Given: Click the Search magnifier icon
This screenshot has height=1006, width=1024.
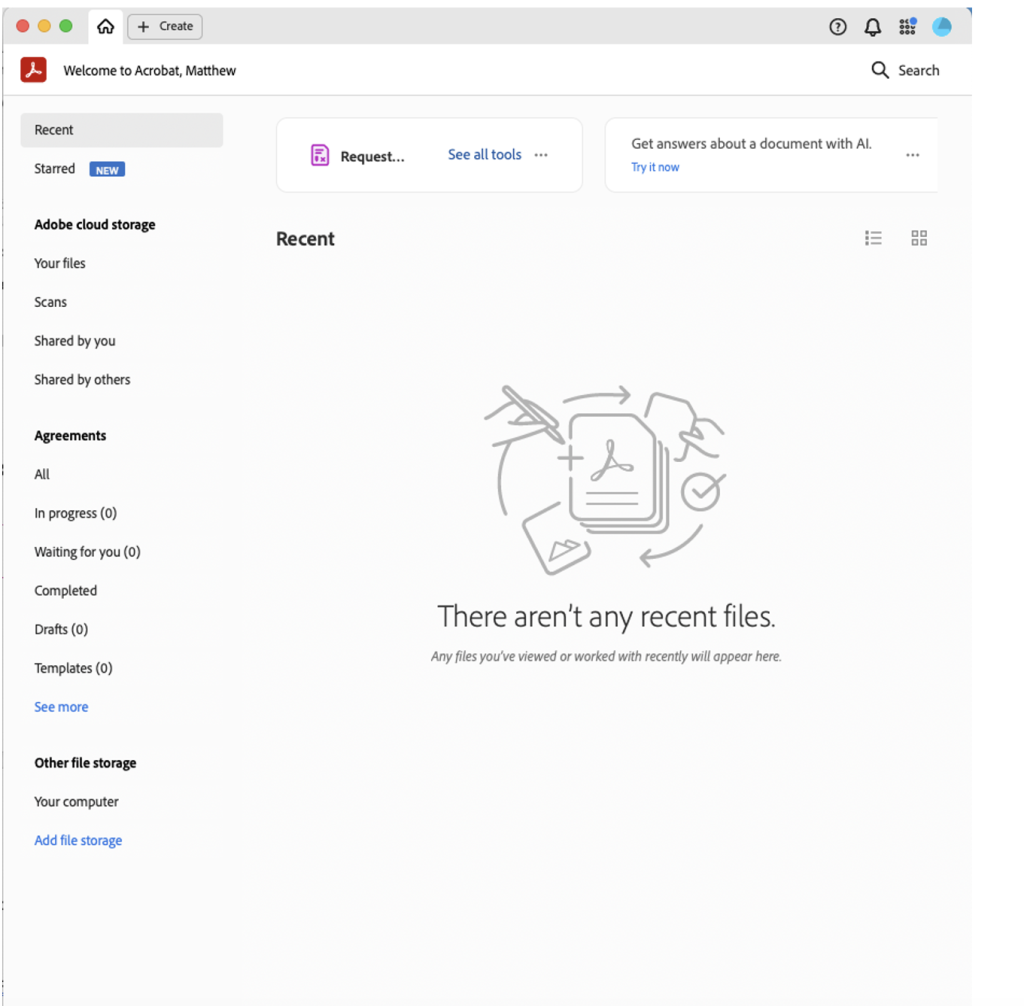Looking at the screenshot, I should pyautogui.click(x=880, y=70).
